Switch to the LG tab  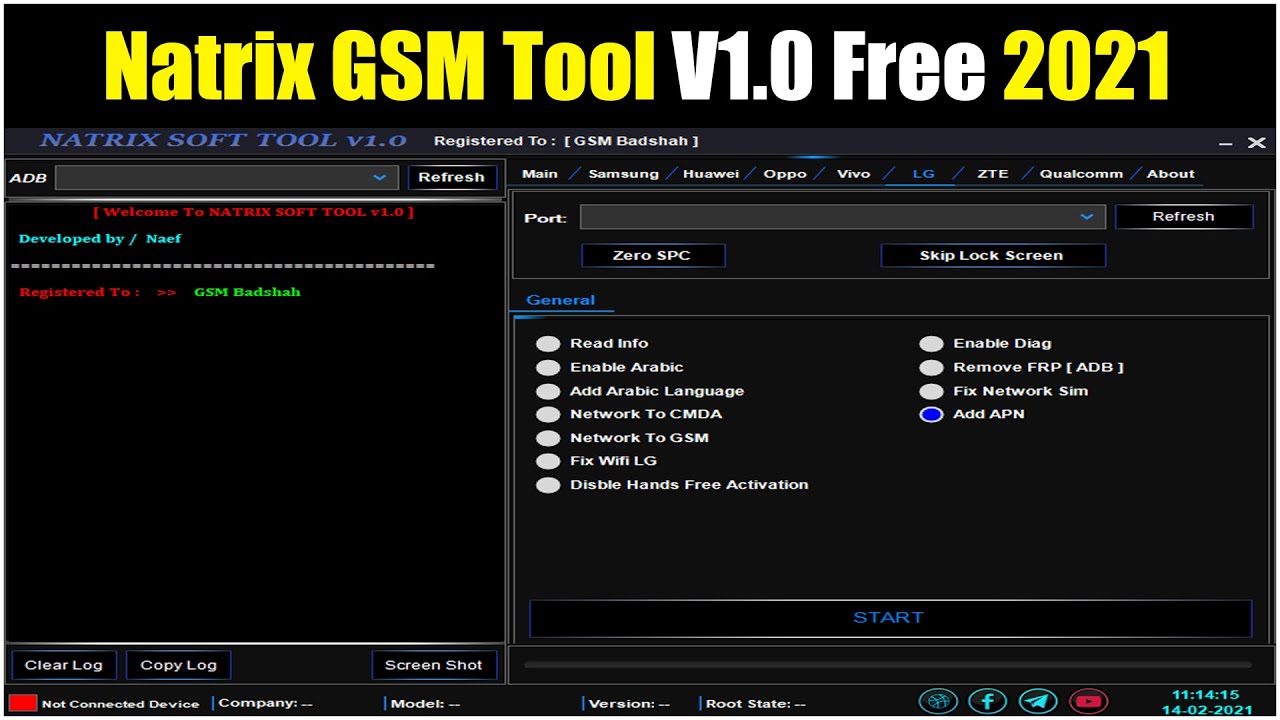pos(923,174)
